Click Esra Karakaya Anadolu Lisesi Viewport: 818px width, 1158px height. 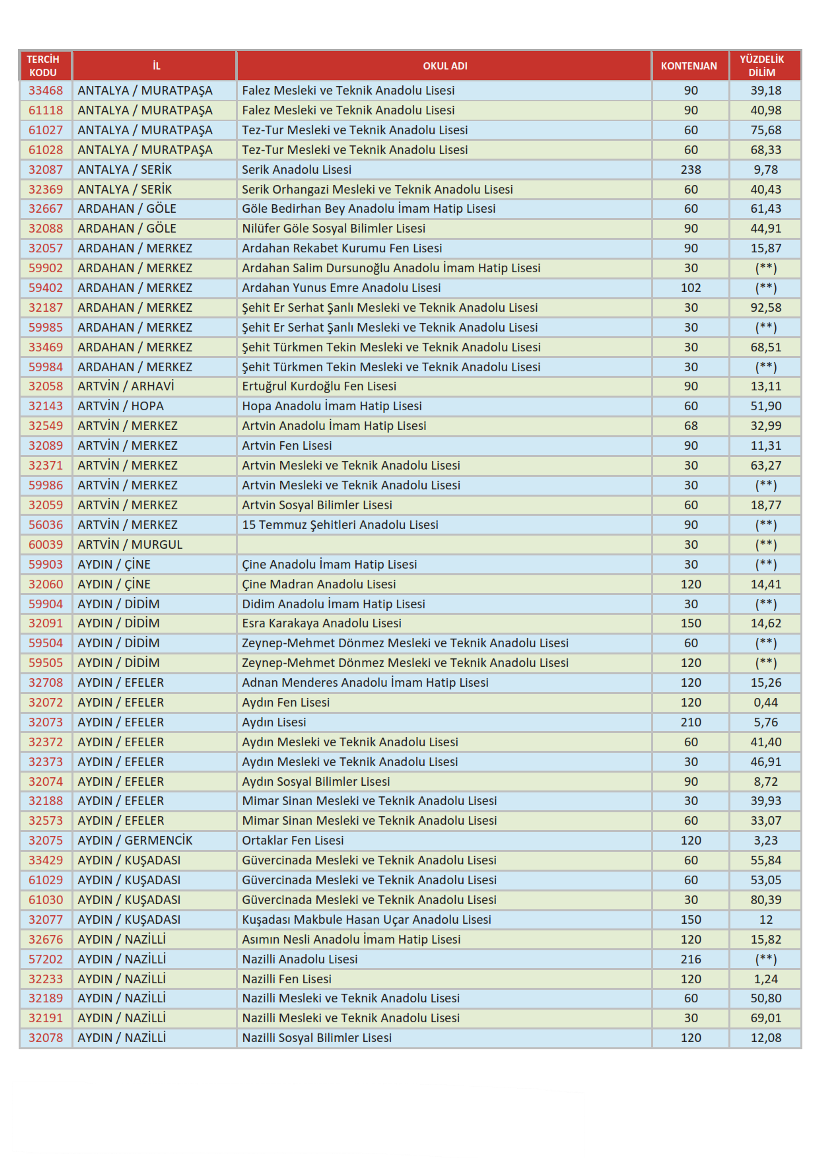tap(322, 623)
